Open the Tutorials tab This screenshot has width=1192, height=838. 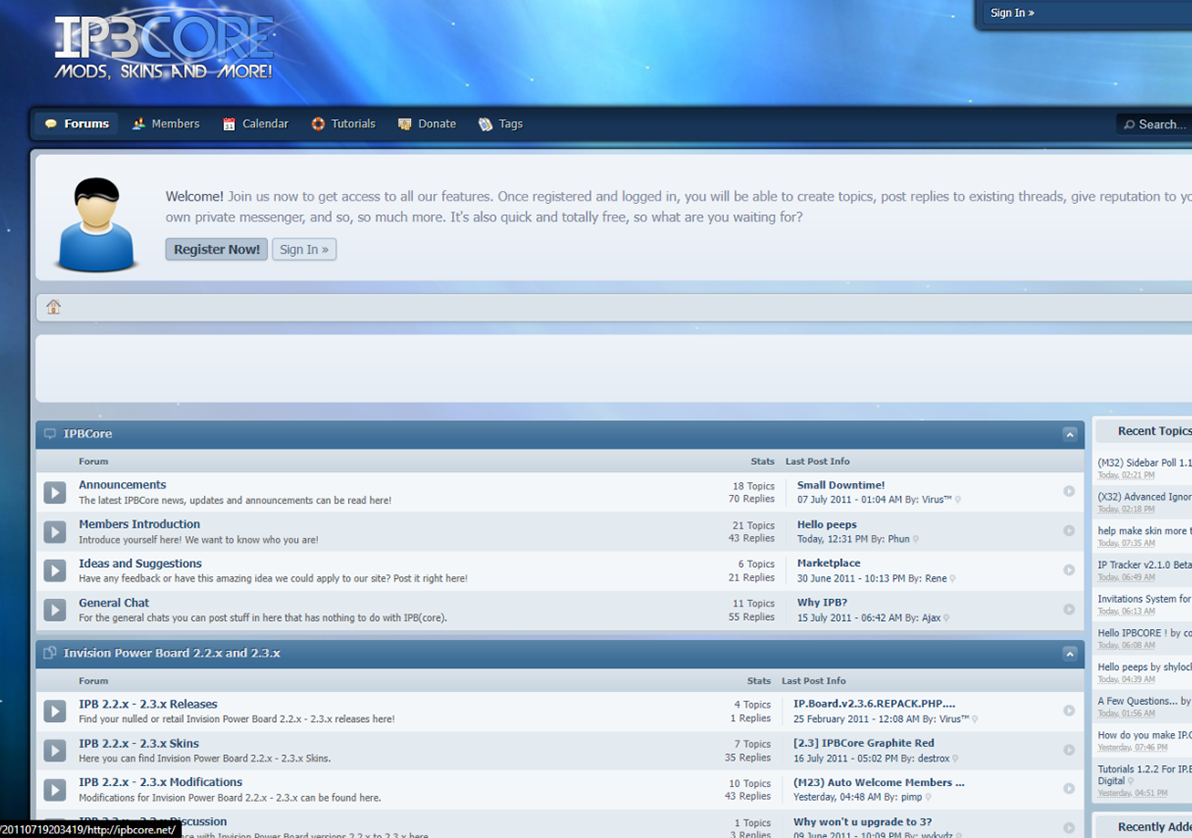343,124
